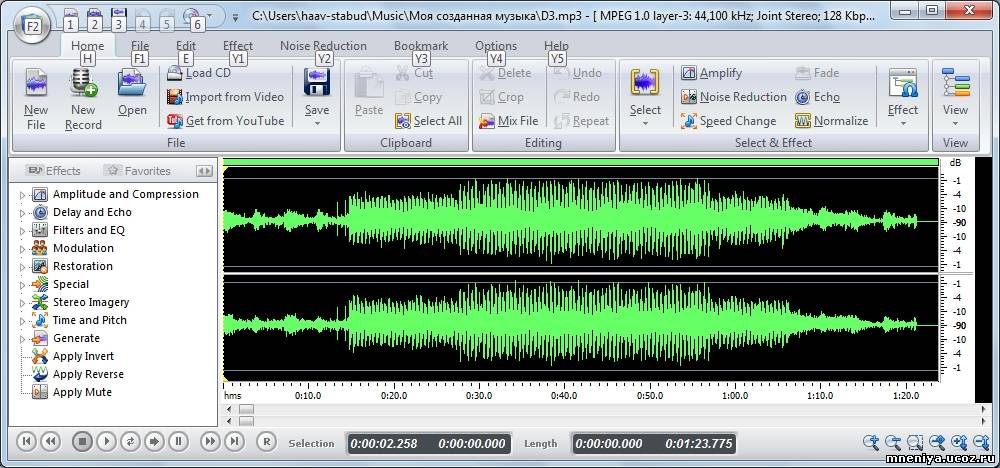Click the View icon in ribbon

pyautogui.click(x=955, y=83)
